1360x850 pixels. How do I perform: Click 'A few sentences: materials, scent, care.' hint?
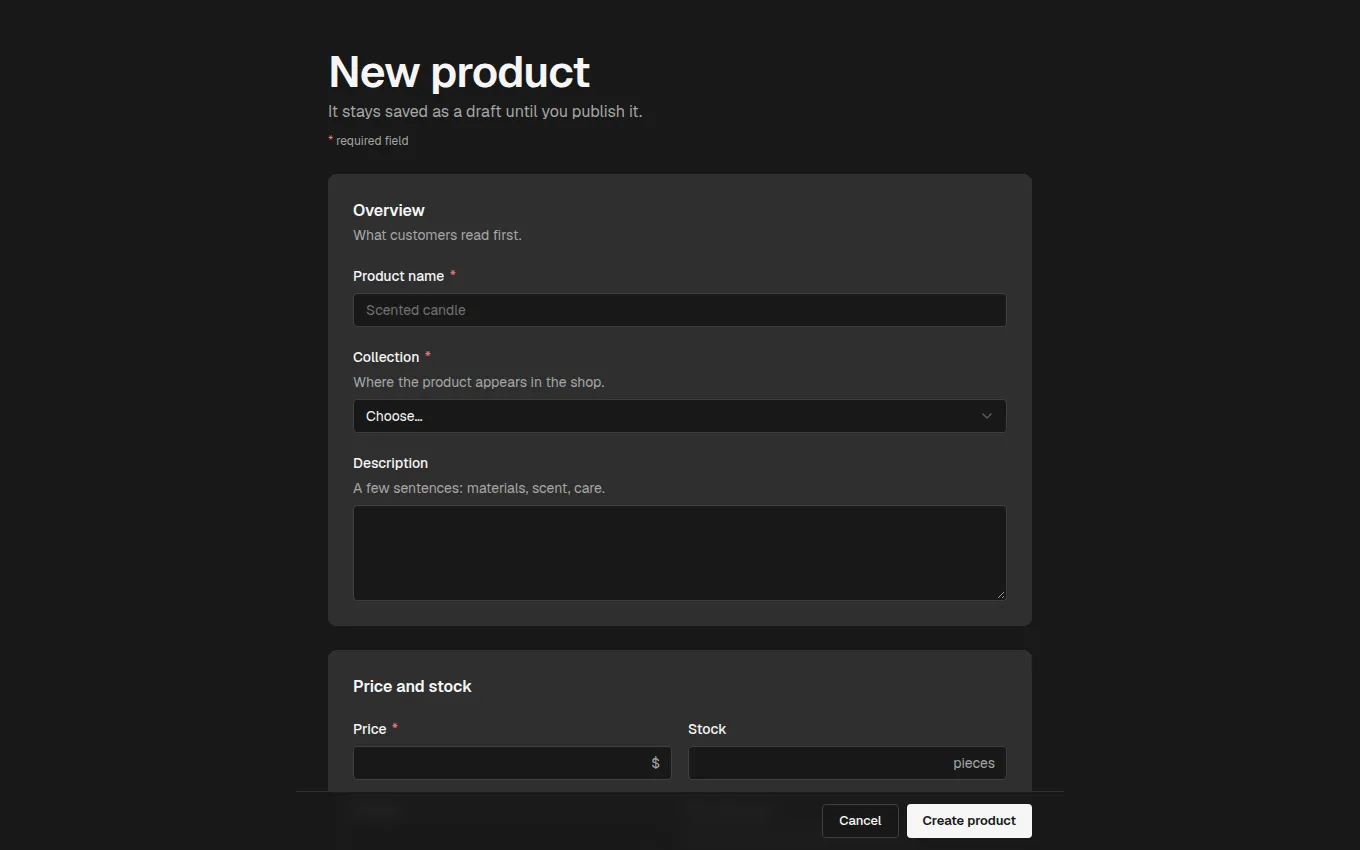479,488
